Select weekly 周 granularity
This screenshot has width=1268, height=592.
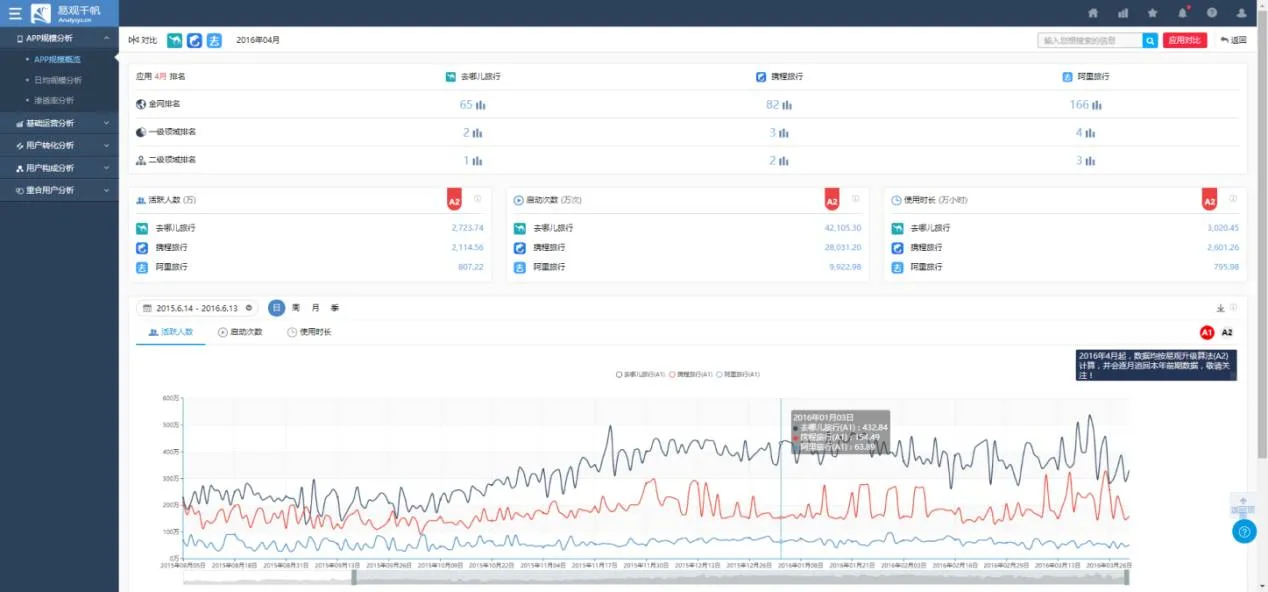pos(296,308)
